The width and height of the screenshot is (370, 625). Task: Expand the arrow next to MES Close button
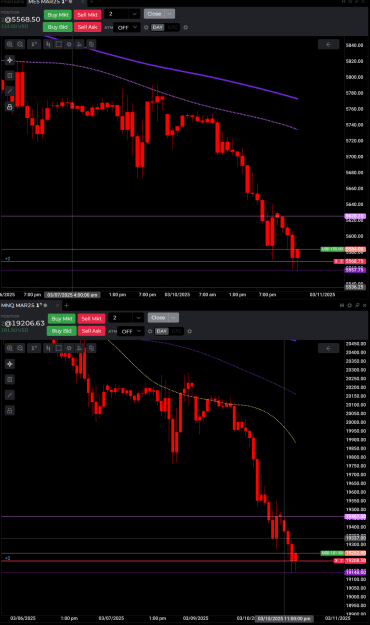pos(169,14)
